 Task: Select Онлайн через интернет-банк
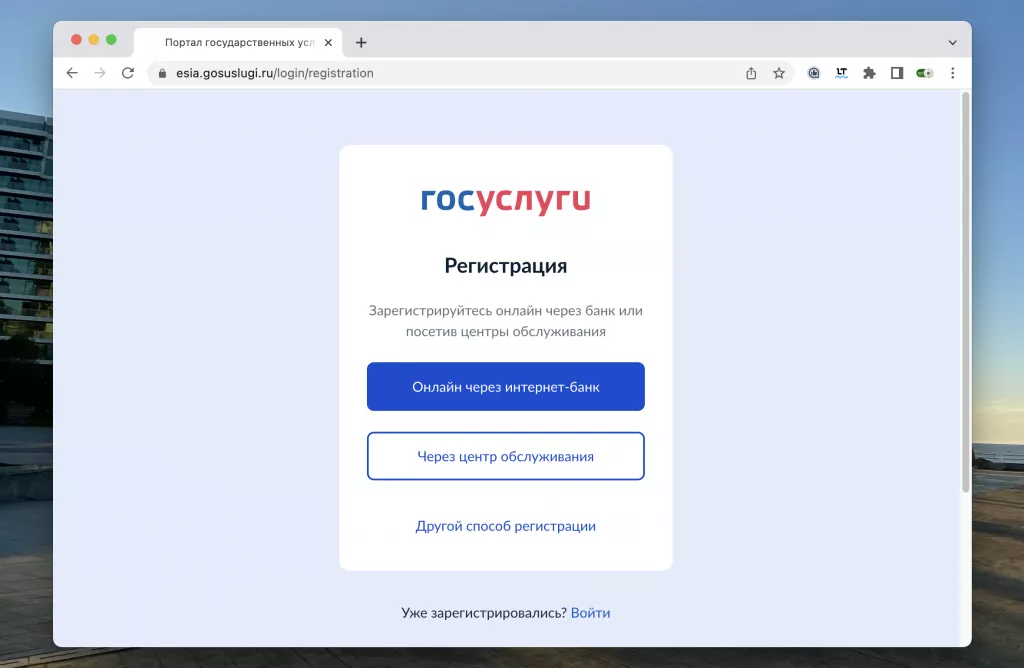coord(505,386)
